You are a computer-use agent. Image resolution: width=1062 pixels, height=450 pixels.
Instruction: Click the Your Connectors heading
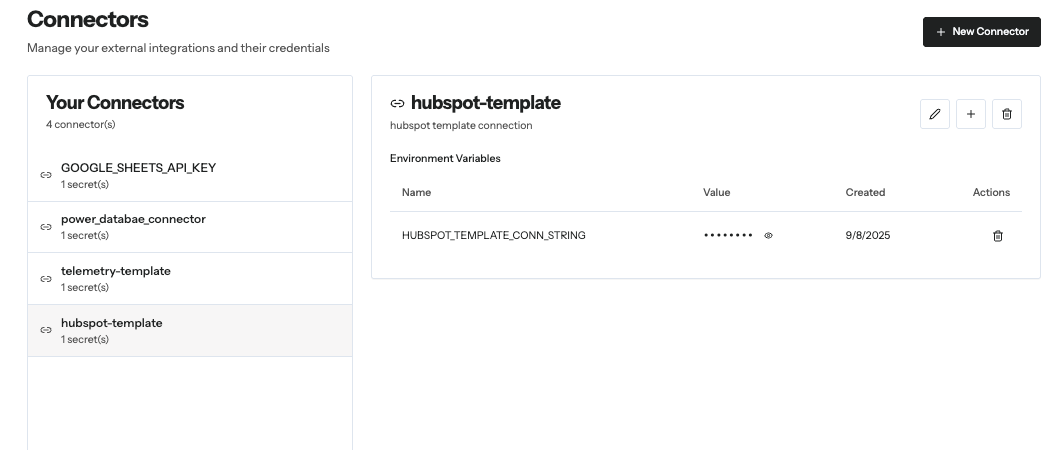pos(115,103)
